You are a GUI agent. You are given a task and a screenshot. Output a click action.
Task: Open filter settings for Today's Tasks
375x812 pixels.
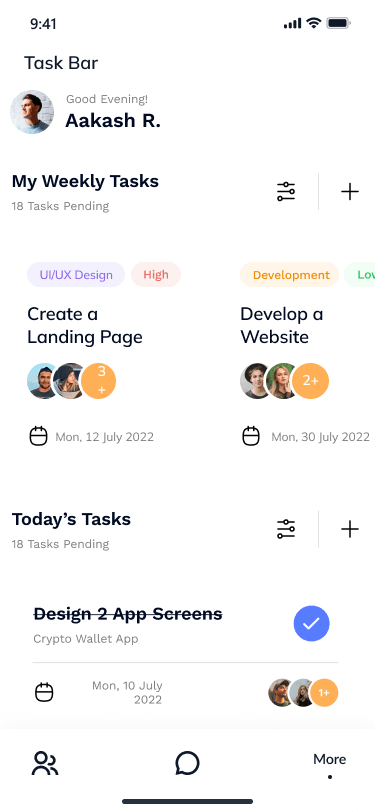(286, 529)
